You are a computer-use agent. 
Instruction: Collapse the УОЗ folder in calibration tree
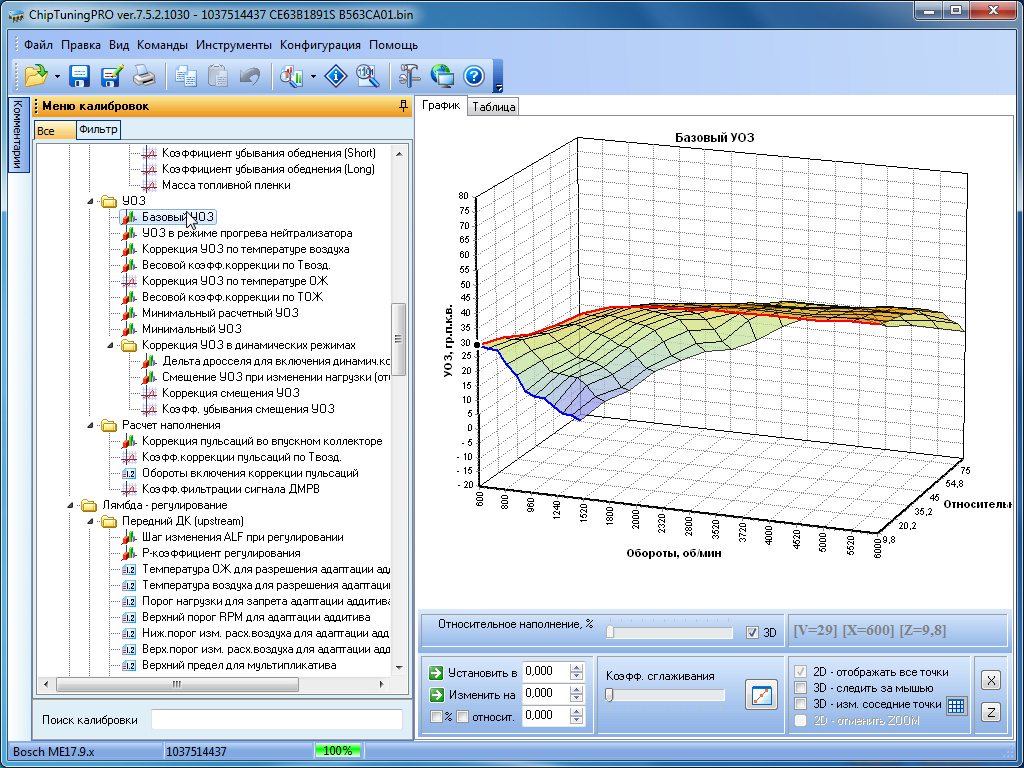click(x=92, y=201)
